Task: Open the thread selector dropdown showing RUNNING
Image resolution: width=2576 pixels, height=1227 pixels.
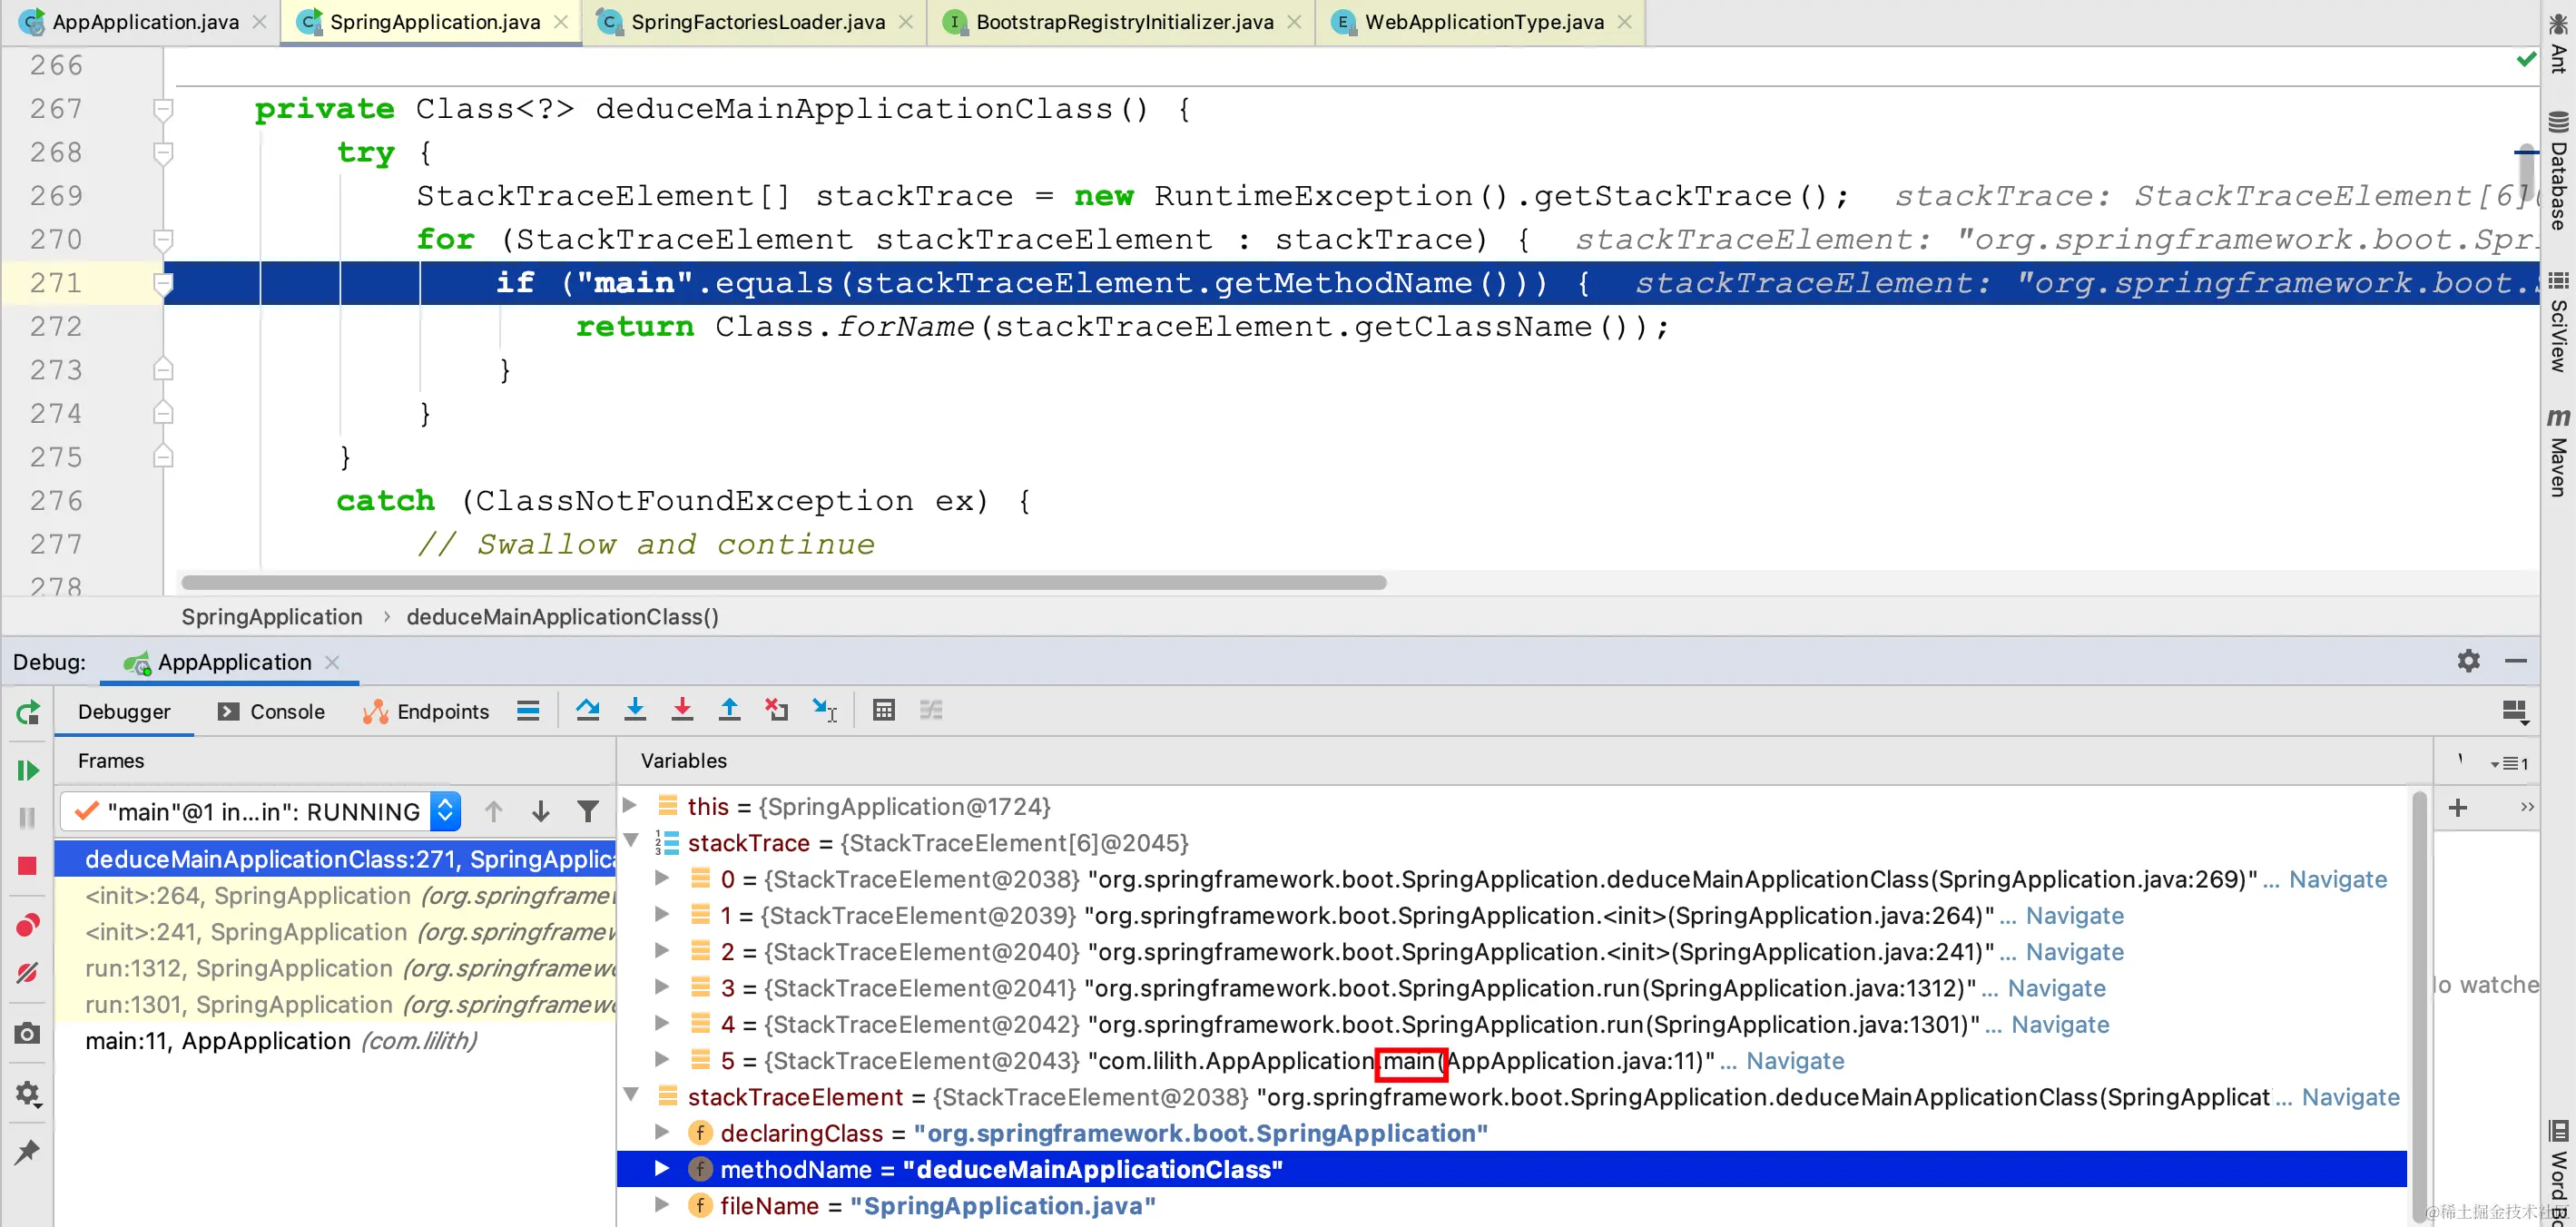Action: click(446, 812)
